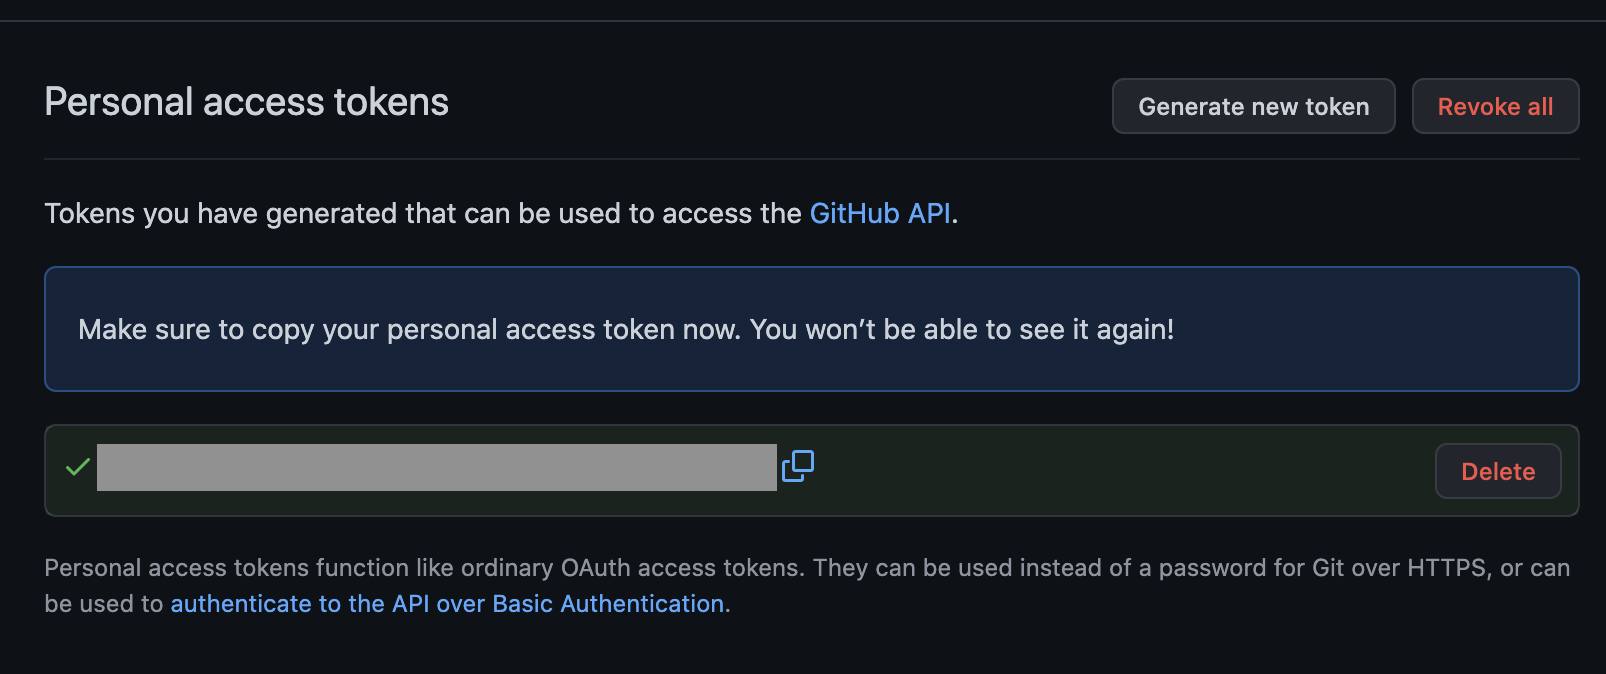Screen dimensions: 1606x674
Task: Click the token row containing the Delete button
Action: [x=1100, y=470]
